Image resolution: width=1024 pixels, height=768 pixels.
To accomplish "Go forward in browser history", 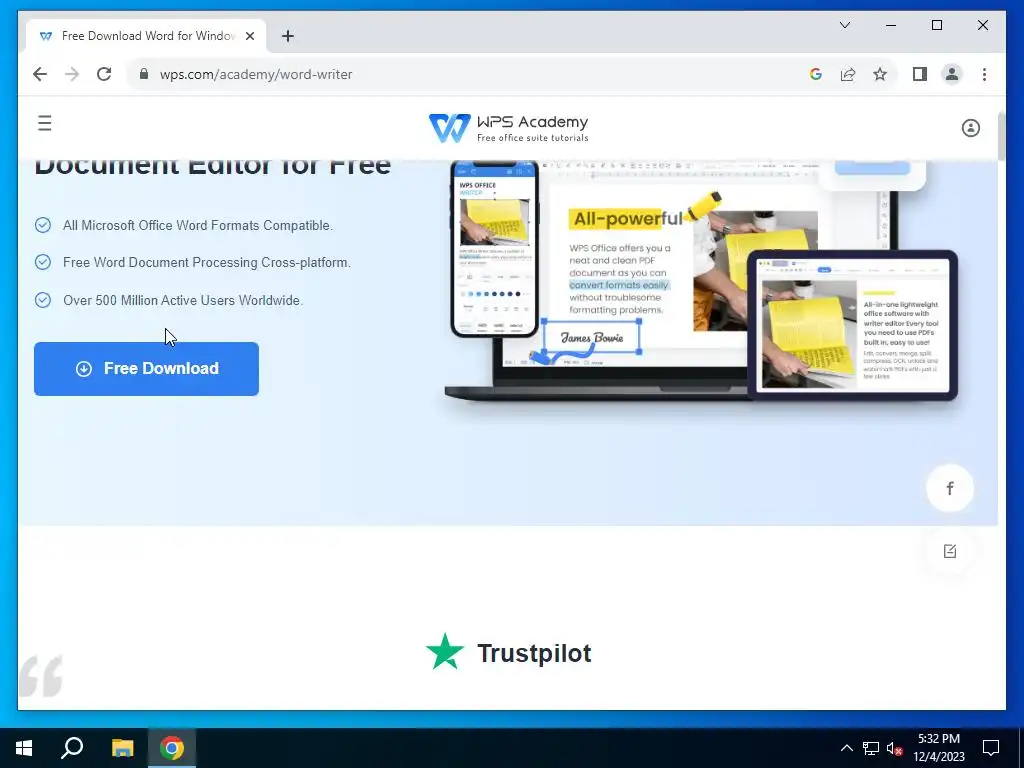I will [72, 74].
